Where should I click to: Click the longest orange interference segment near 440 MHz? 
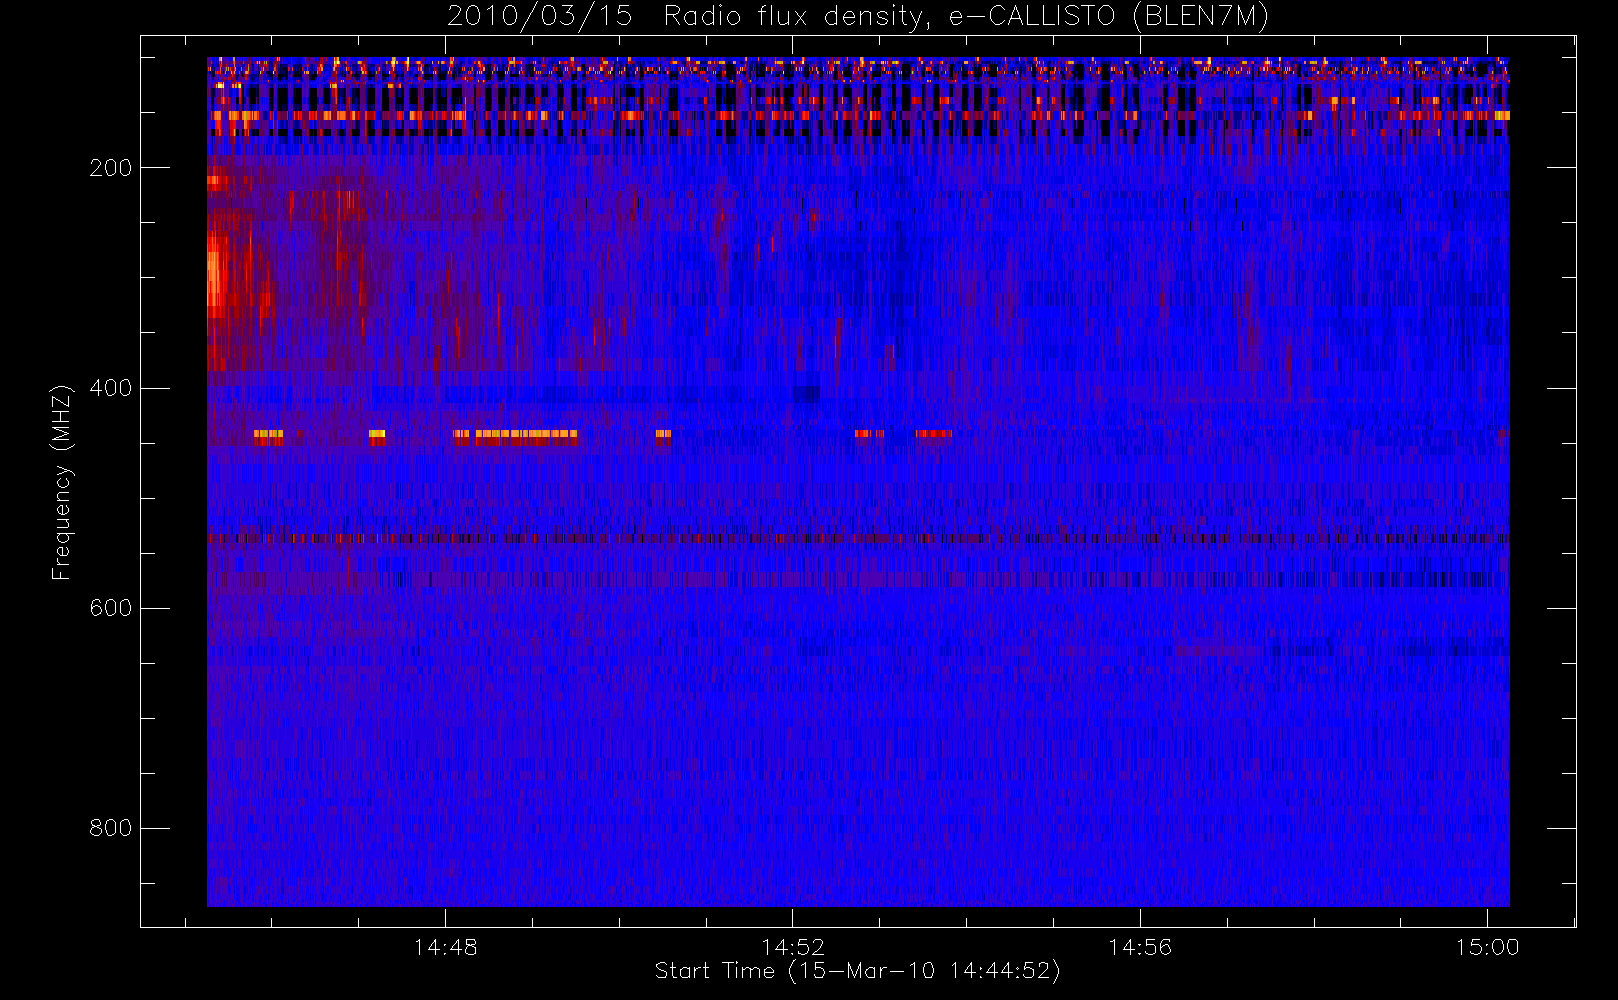point(527,435)
